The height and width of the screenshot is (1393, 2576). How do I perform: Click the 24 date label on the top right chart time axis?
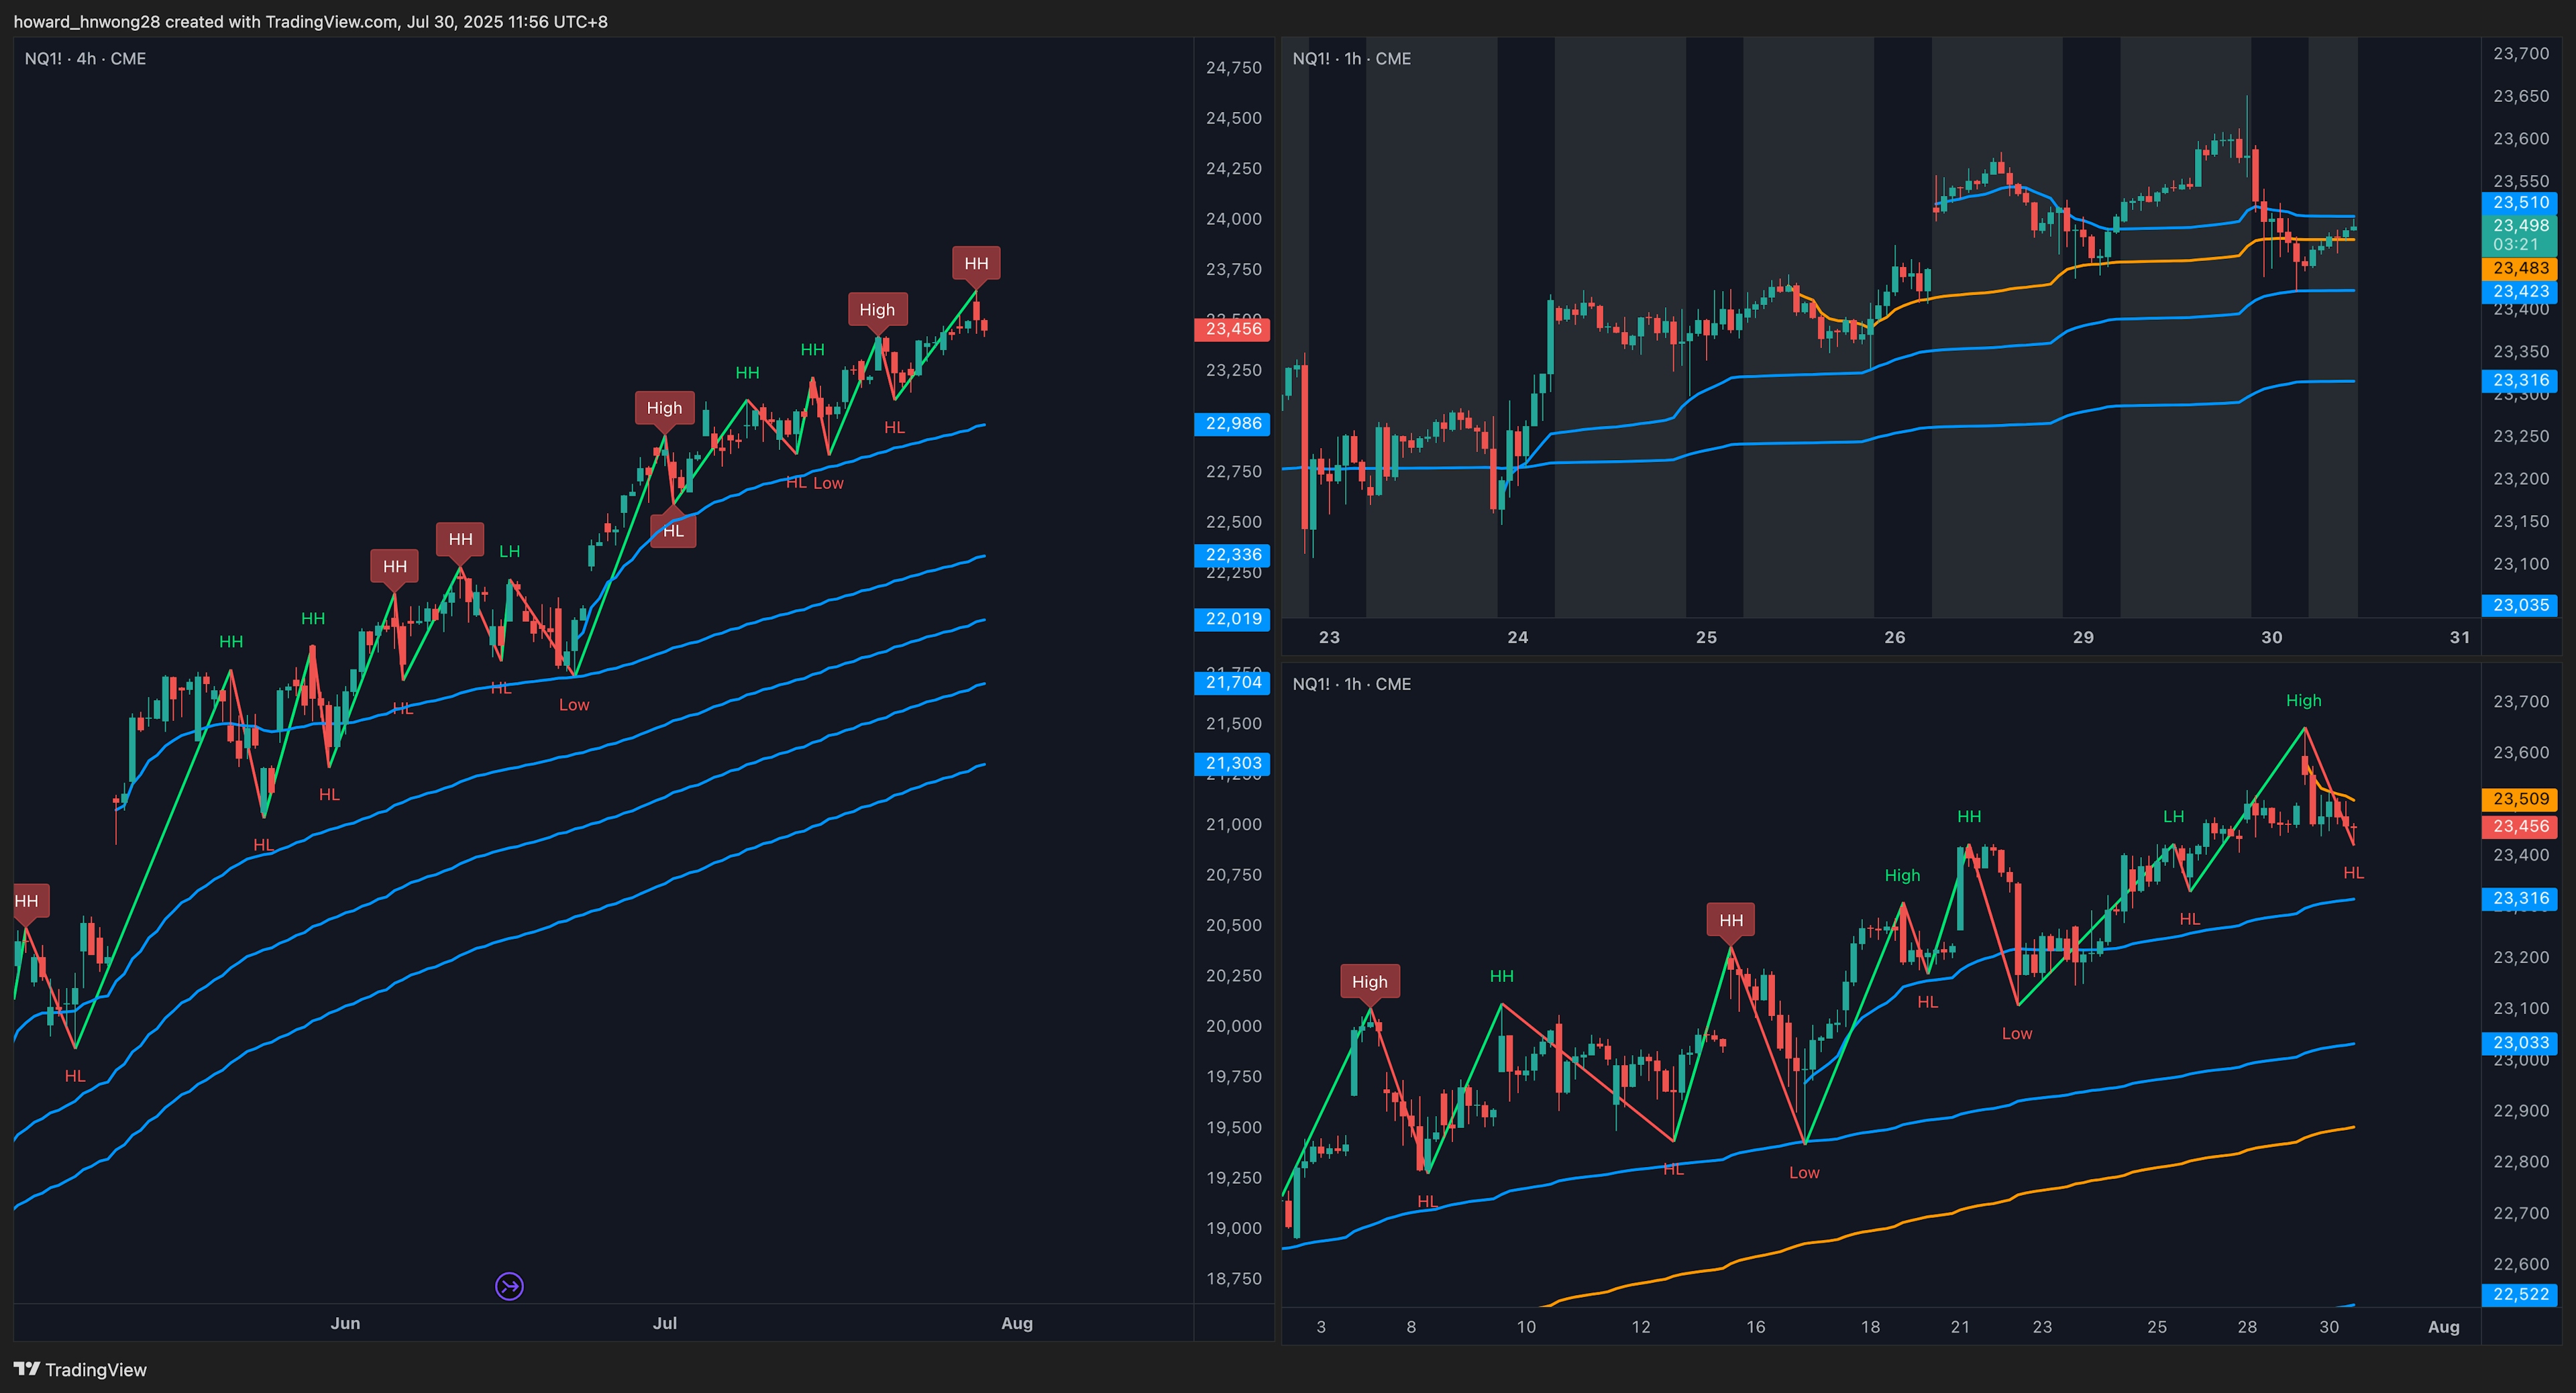click(1517, 637)
